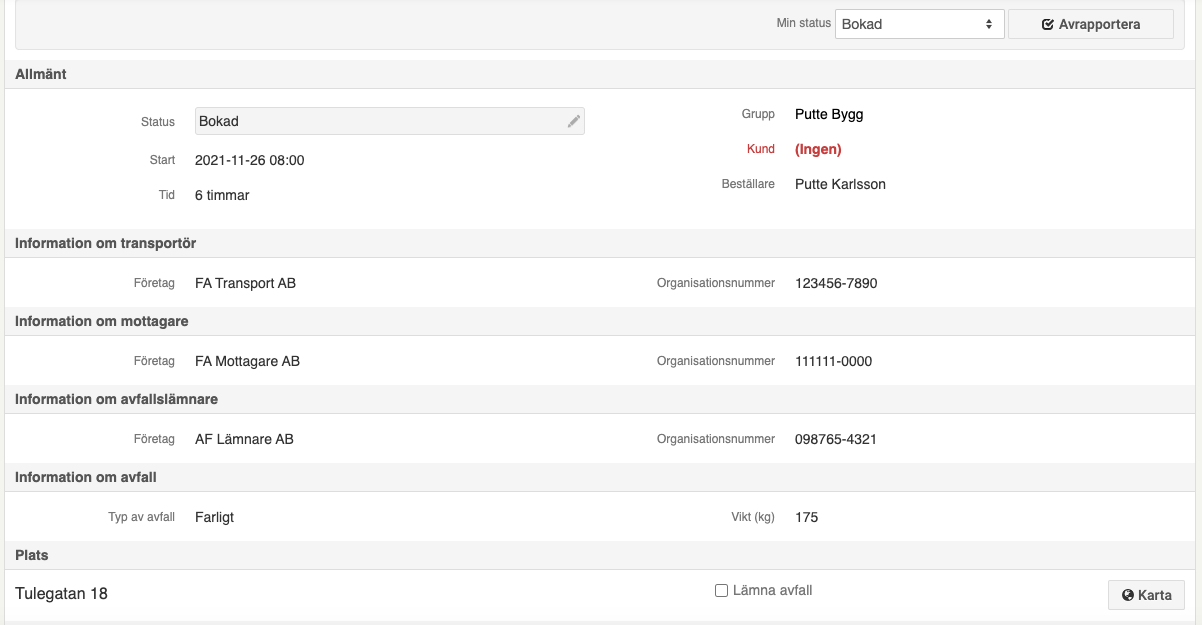The image size is (1202, 625).
Task: Click the weight value 175
Action: click(806, 517)
